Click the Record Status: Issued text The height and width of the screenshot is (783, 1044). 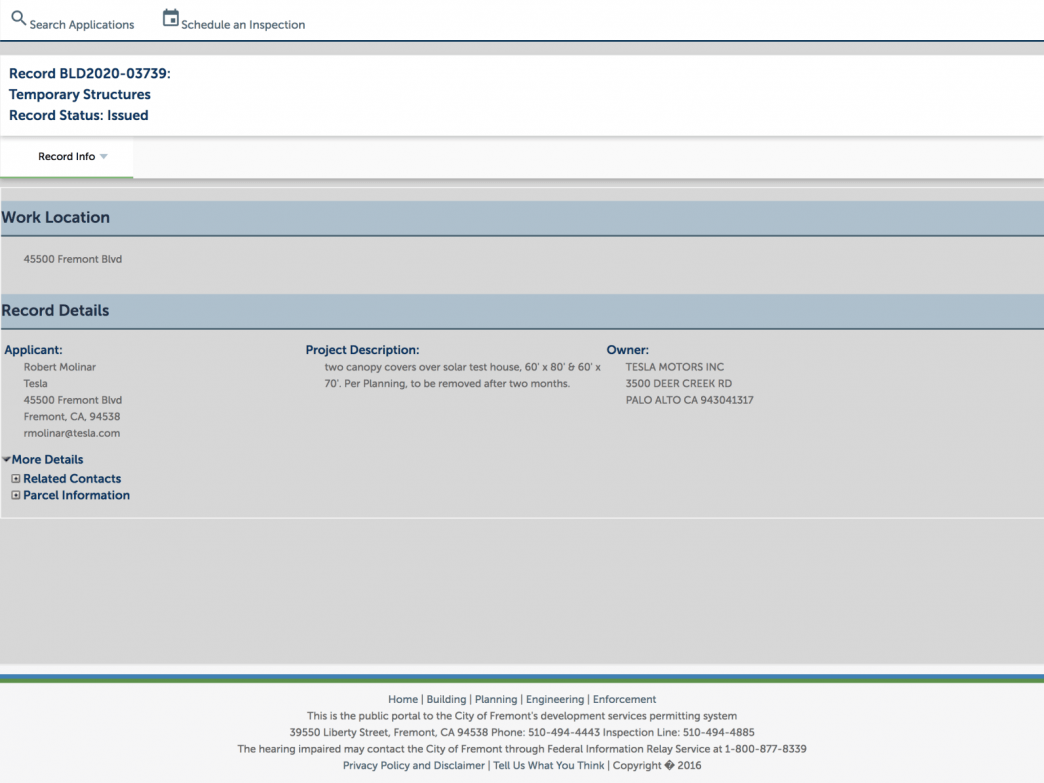point(79,115)
